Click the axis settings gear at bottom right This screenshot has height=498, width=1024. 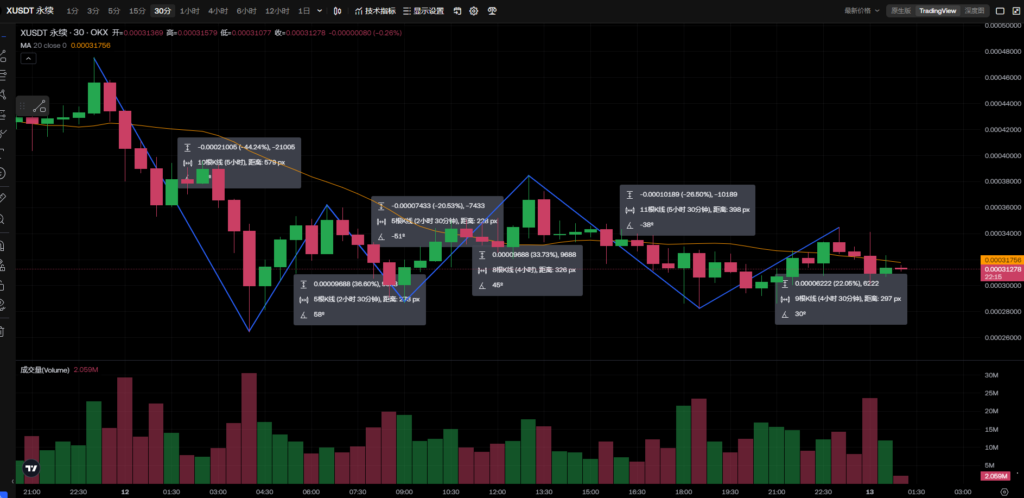1003,492
